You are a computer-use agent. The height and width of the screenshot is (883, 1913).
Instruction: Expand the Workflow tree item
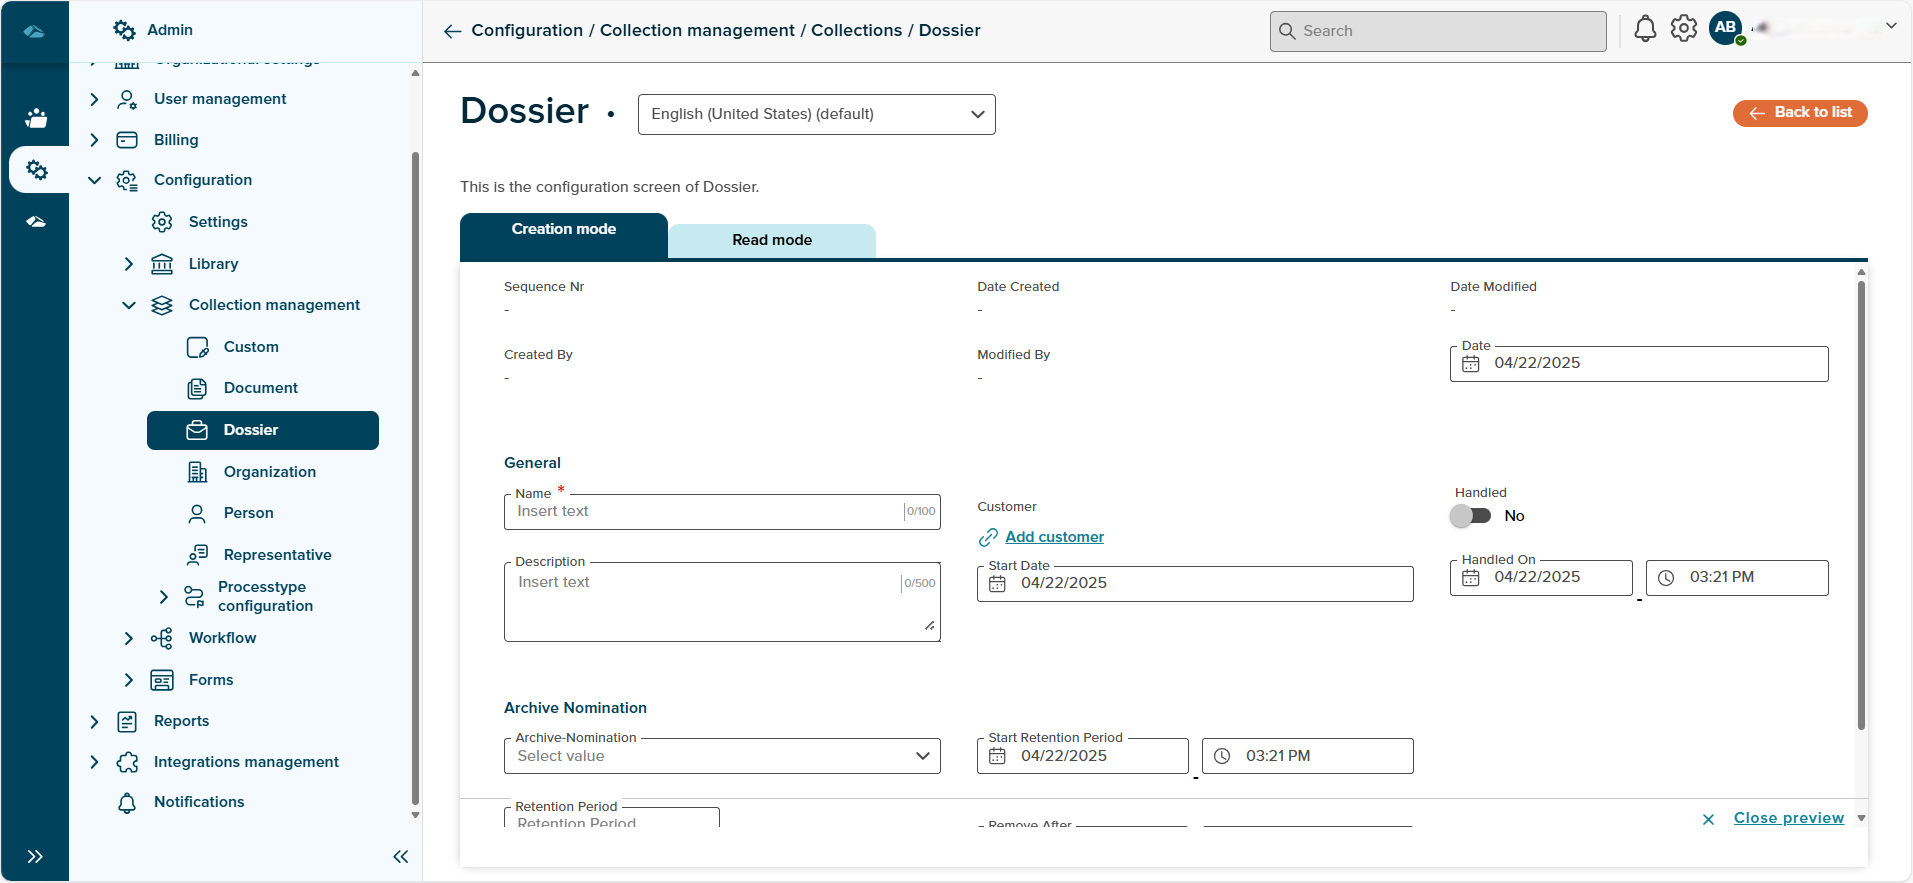click(128, 638)
